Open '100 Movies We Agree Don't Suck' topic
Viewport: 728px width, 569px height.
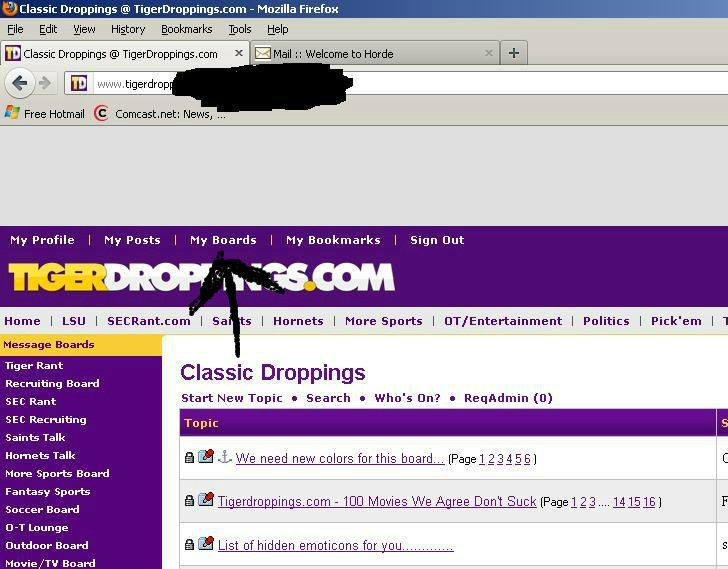(x=377, y=501)
